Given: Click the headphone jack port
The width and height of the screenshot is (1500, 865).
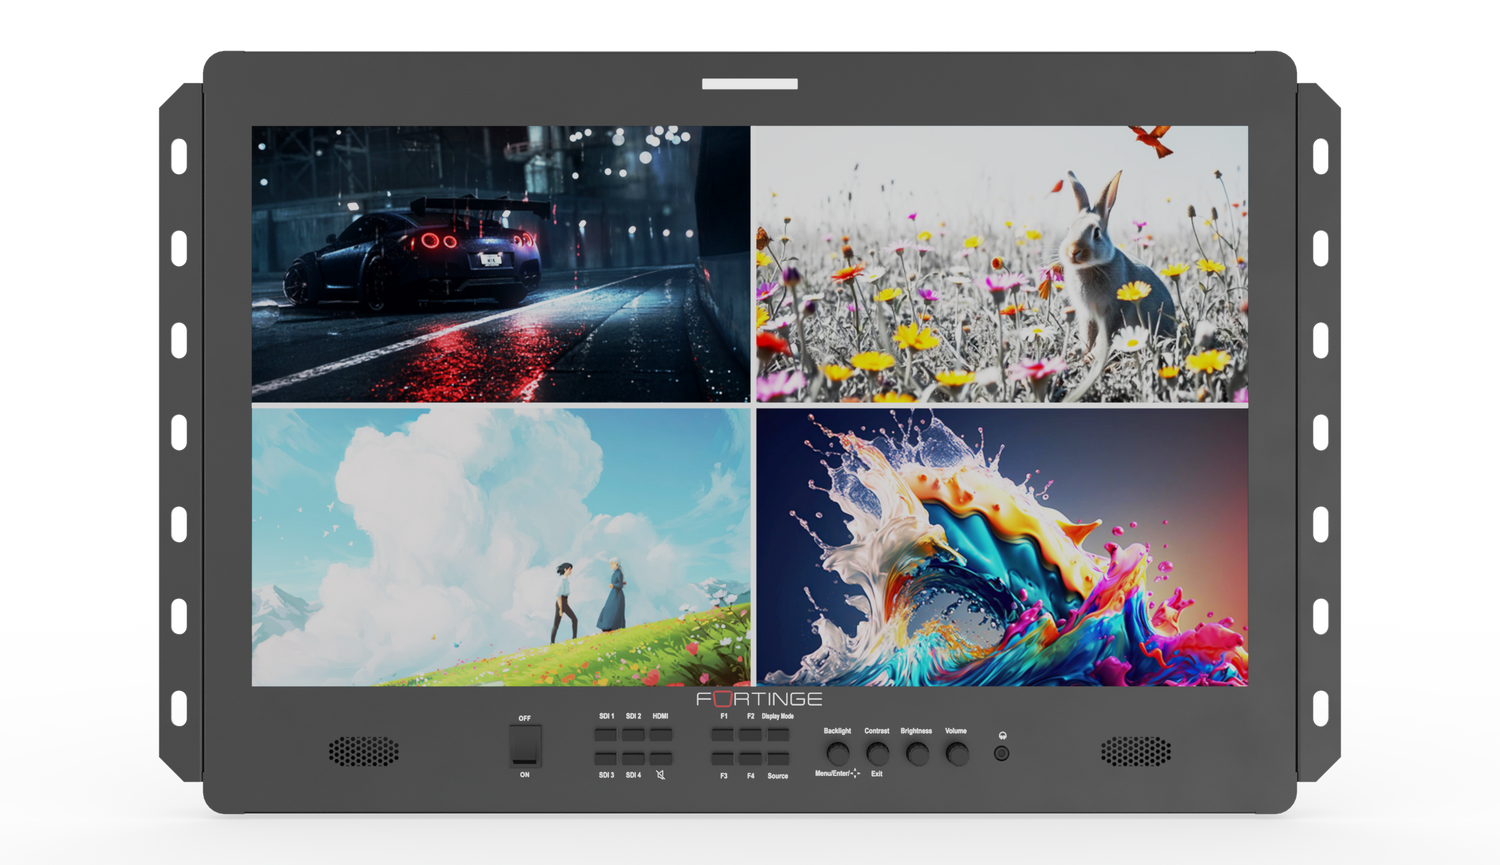Looking at the screenshot, I should point(1001,753).
